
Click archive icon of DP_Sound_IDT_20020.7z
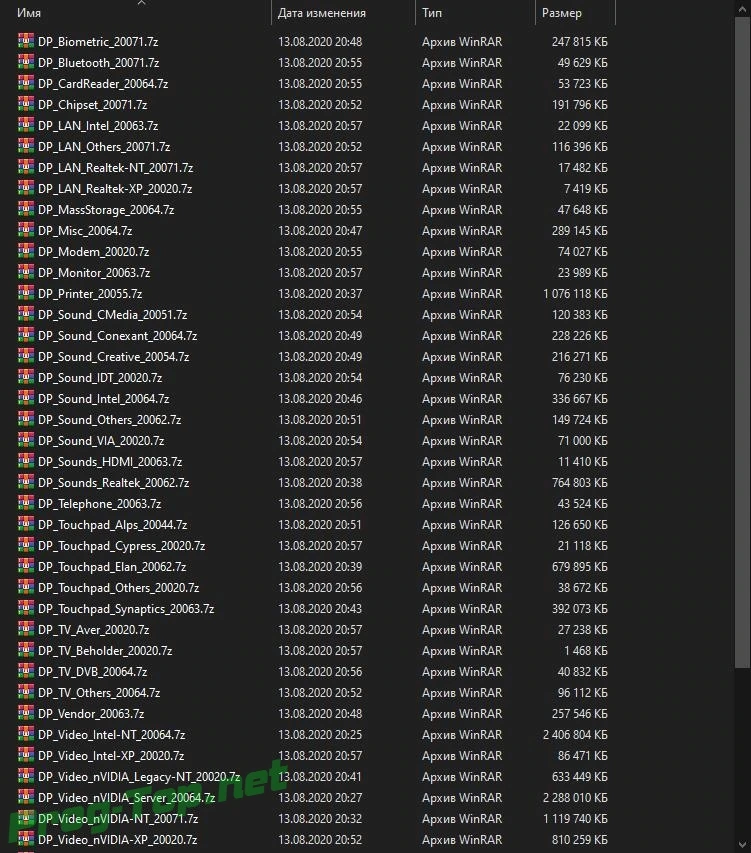[x=26, y=378]
